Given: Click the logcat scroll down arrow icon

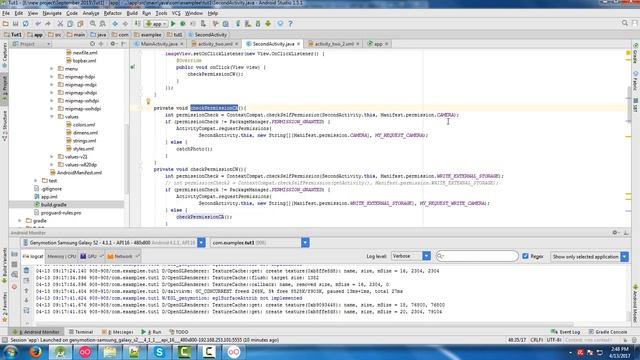Looking at the screenshot, I should [26, 300].
